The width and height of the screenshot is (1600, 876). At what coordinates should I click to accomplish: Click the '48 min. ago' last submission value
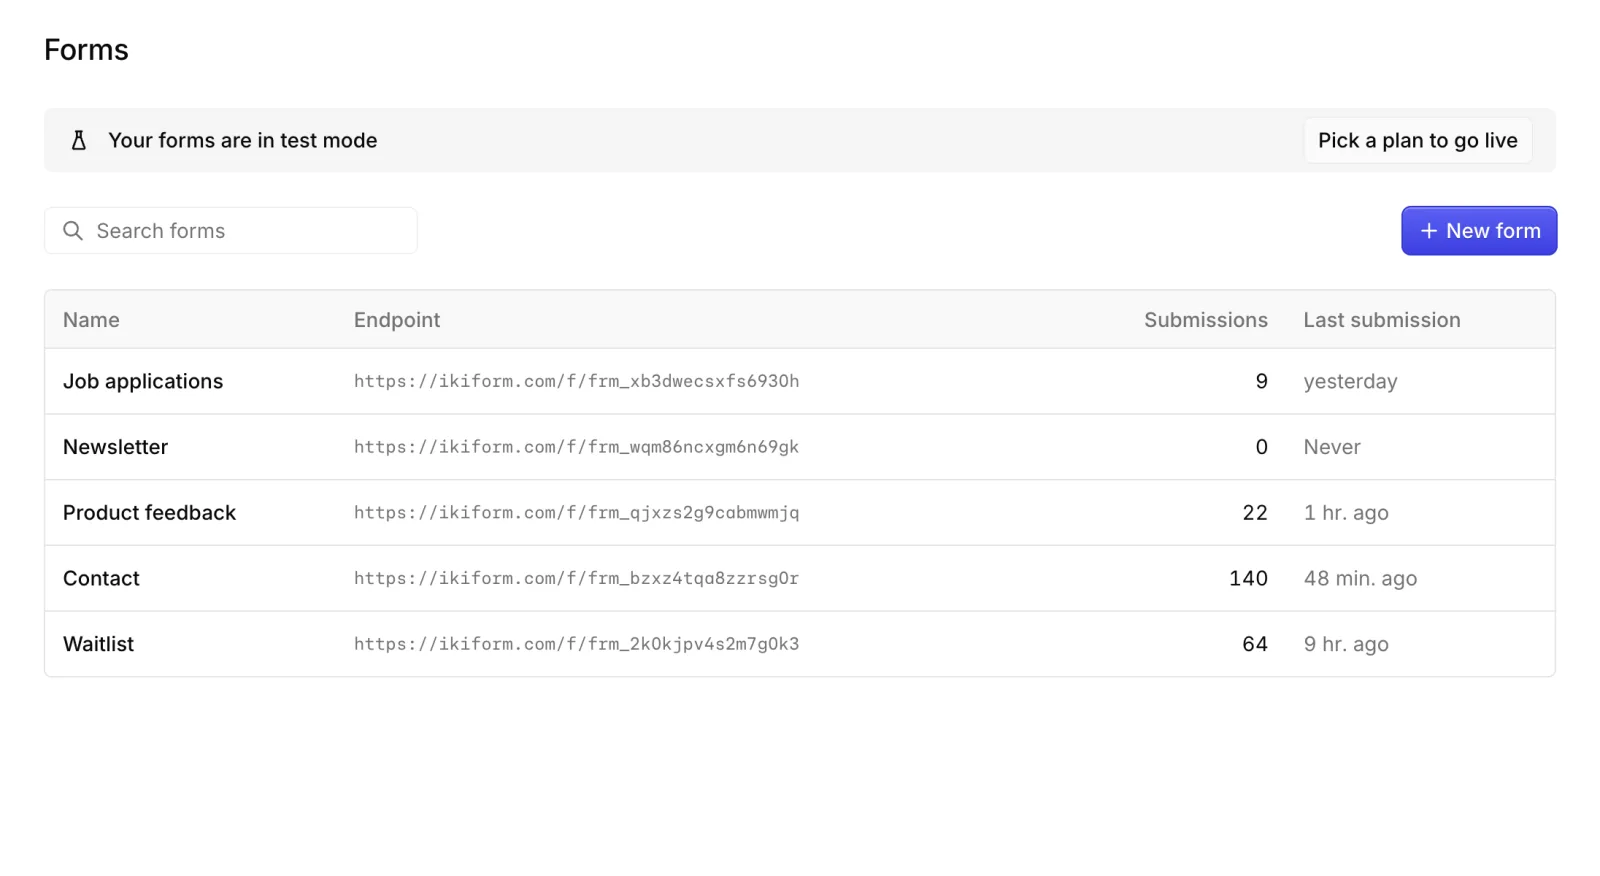point(1360,579)
